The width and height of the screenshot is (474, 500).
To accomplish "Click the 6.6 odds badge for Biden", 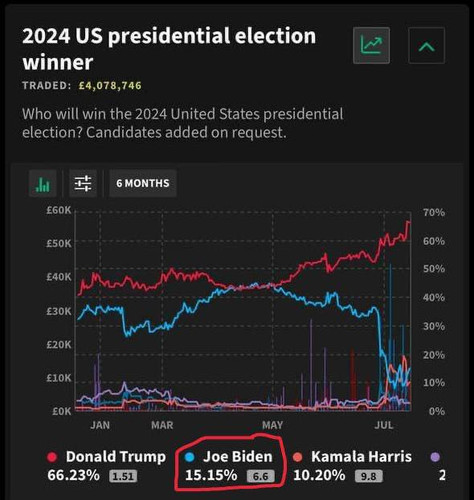I will 261,476.
